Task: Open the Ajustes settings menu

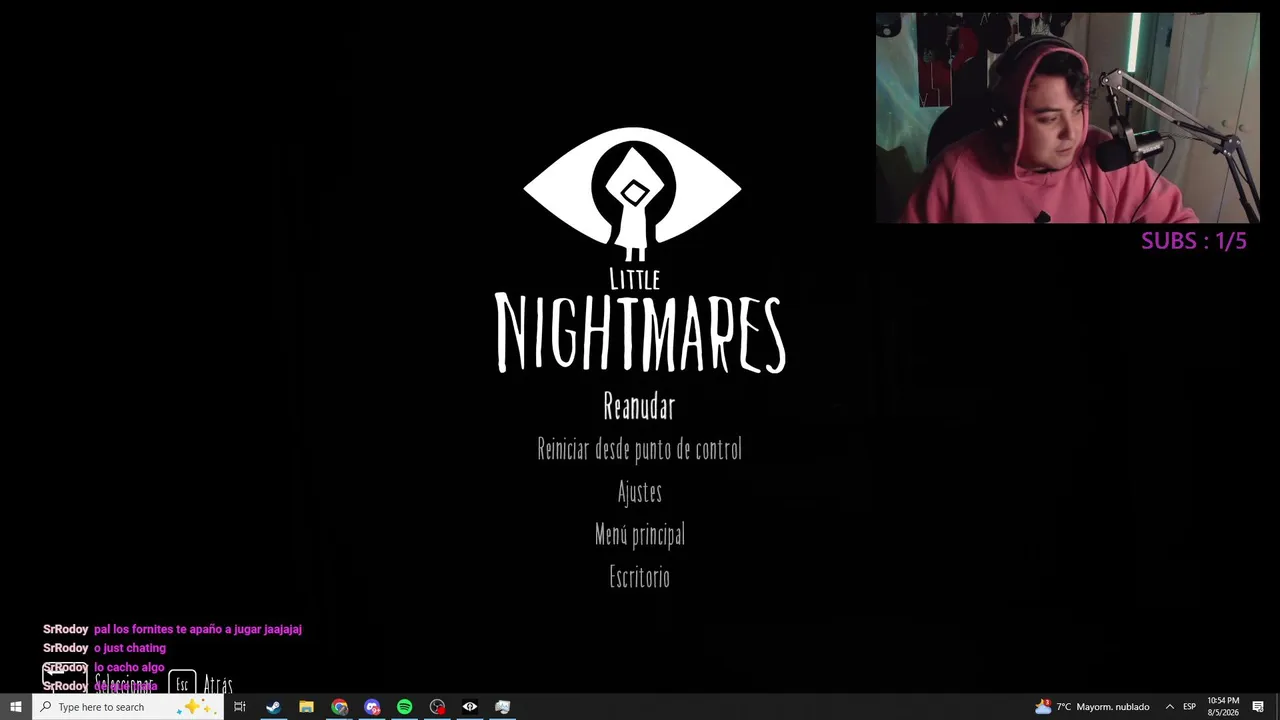Action: 639,492
